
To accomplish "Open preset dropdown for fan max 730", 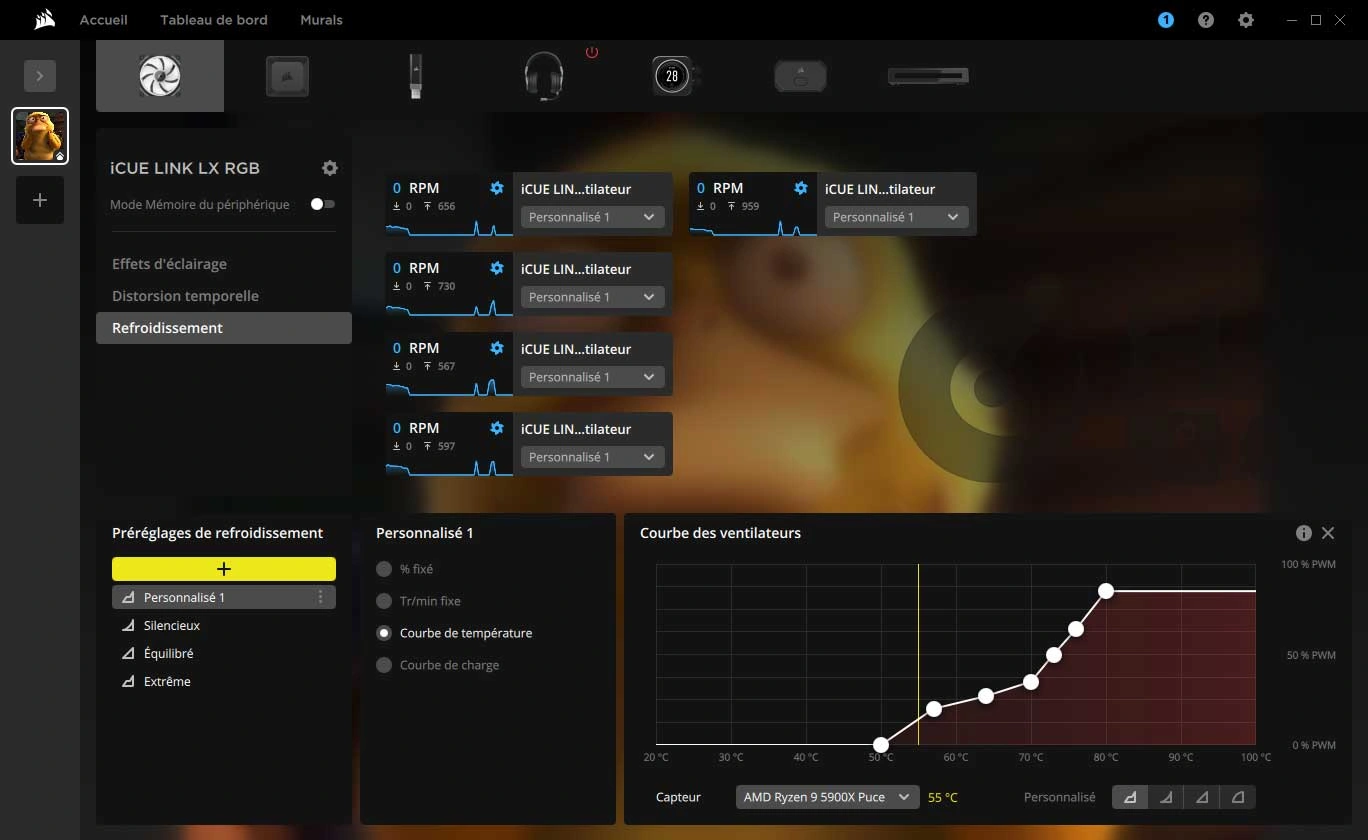I will point(592,297).
